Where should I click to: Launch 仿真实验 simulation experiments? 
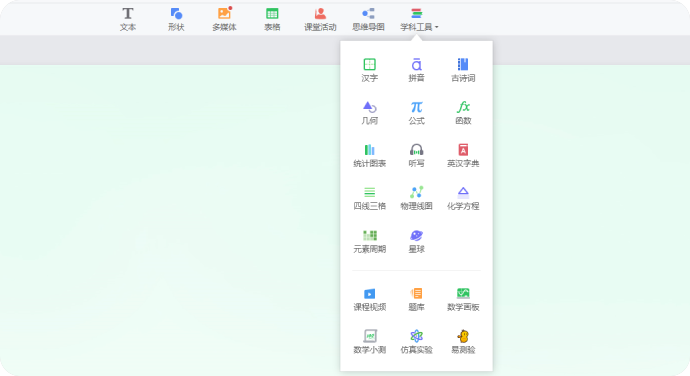pos(416,342)
